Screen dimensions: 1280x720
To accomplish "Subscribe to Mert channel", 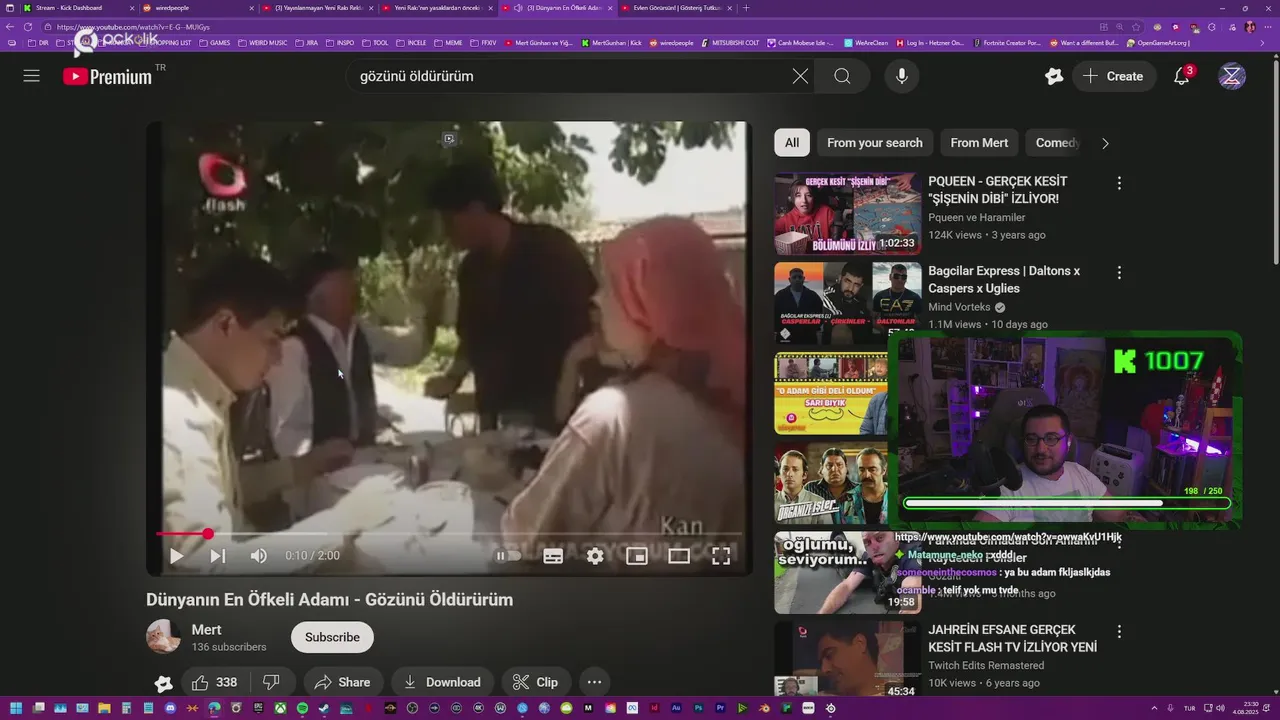I will pos(332,637).
